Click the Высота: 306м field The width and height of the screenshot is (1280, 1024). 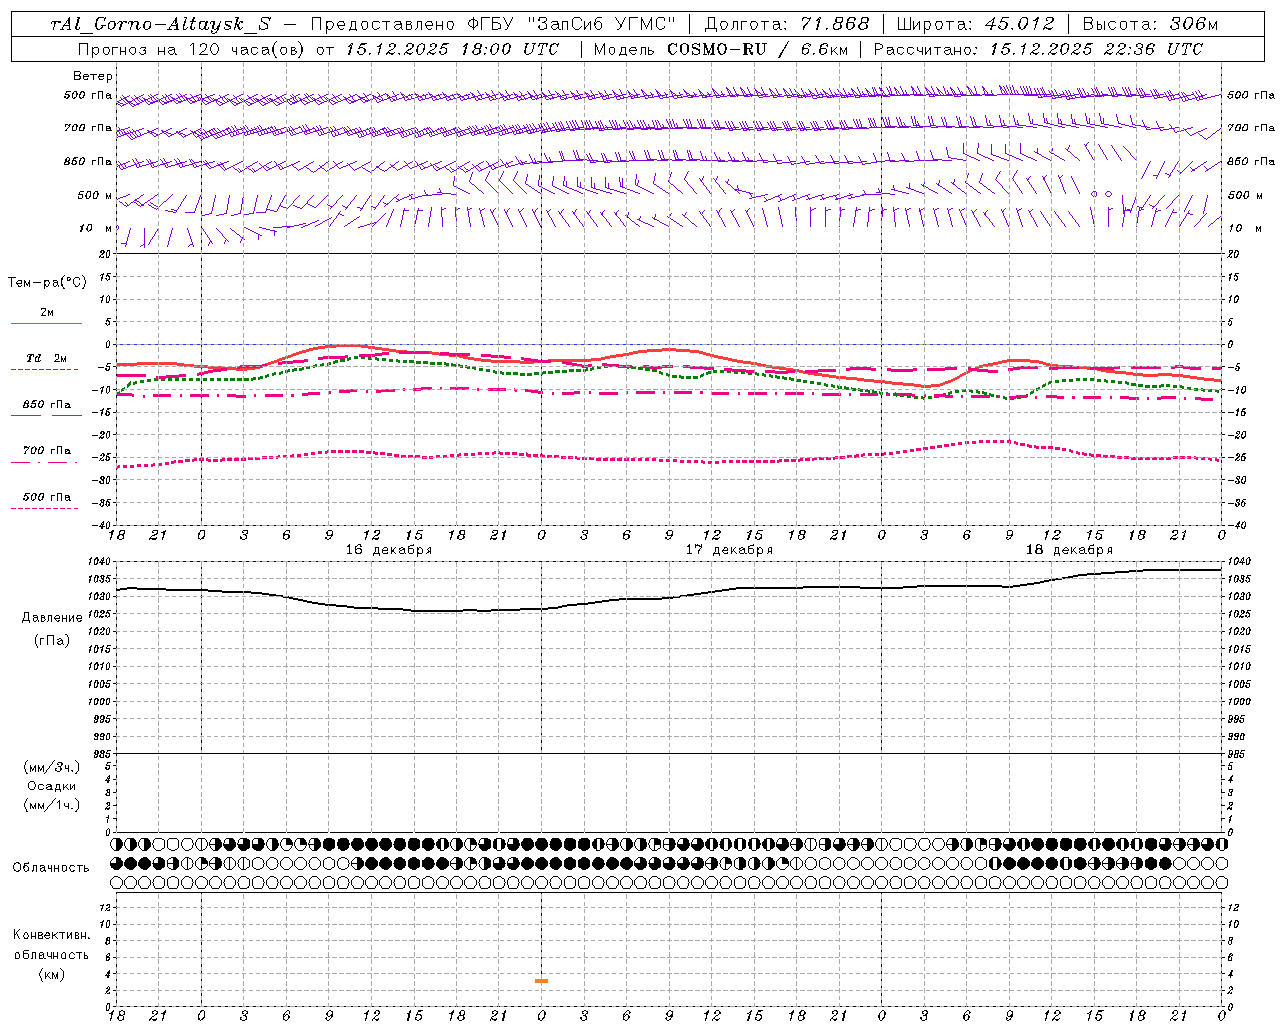1150,24
